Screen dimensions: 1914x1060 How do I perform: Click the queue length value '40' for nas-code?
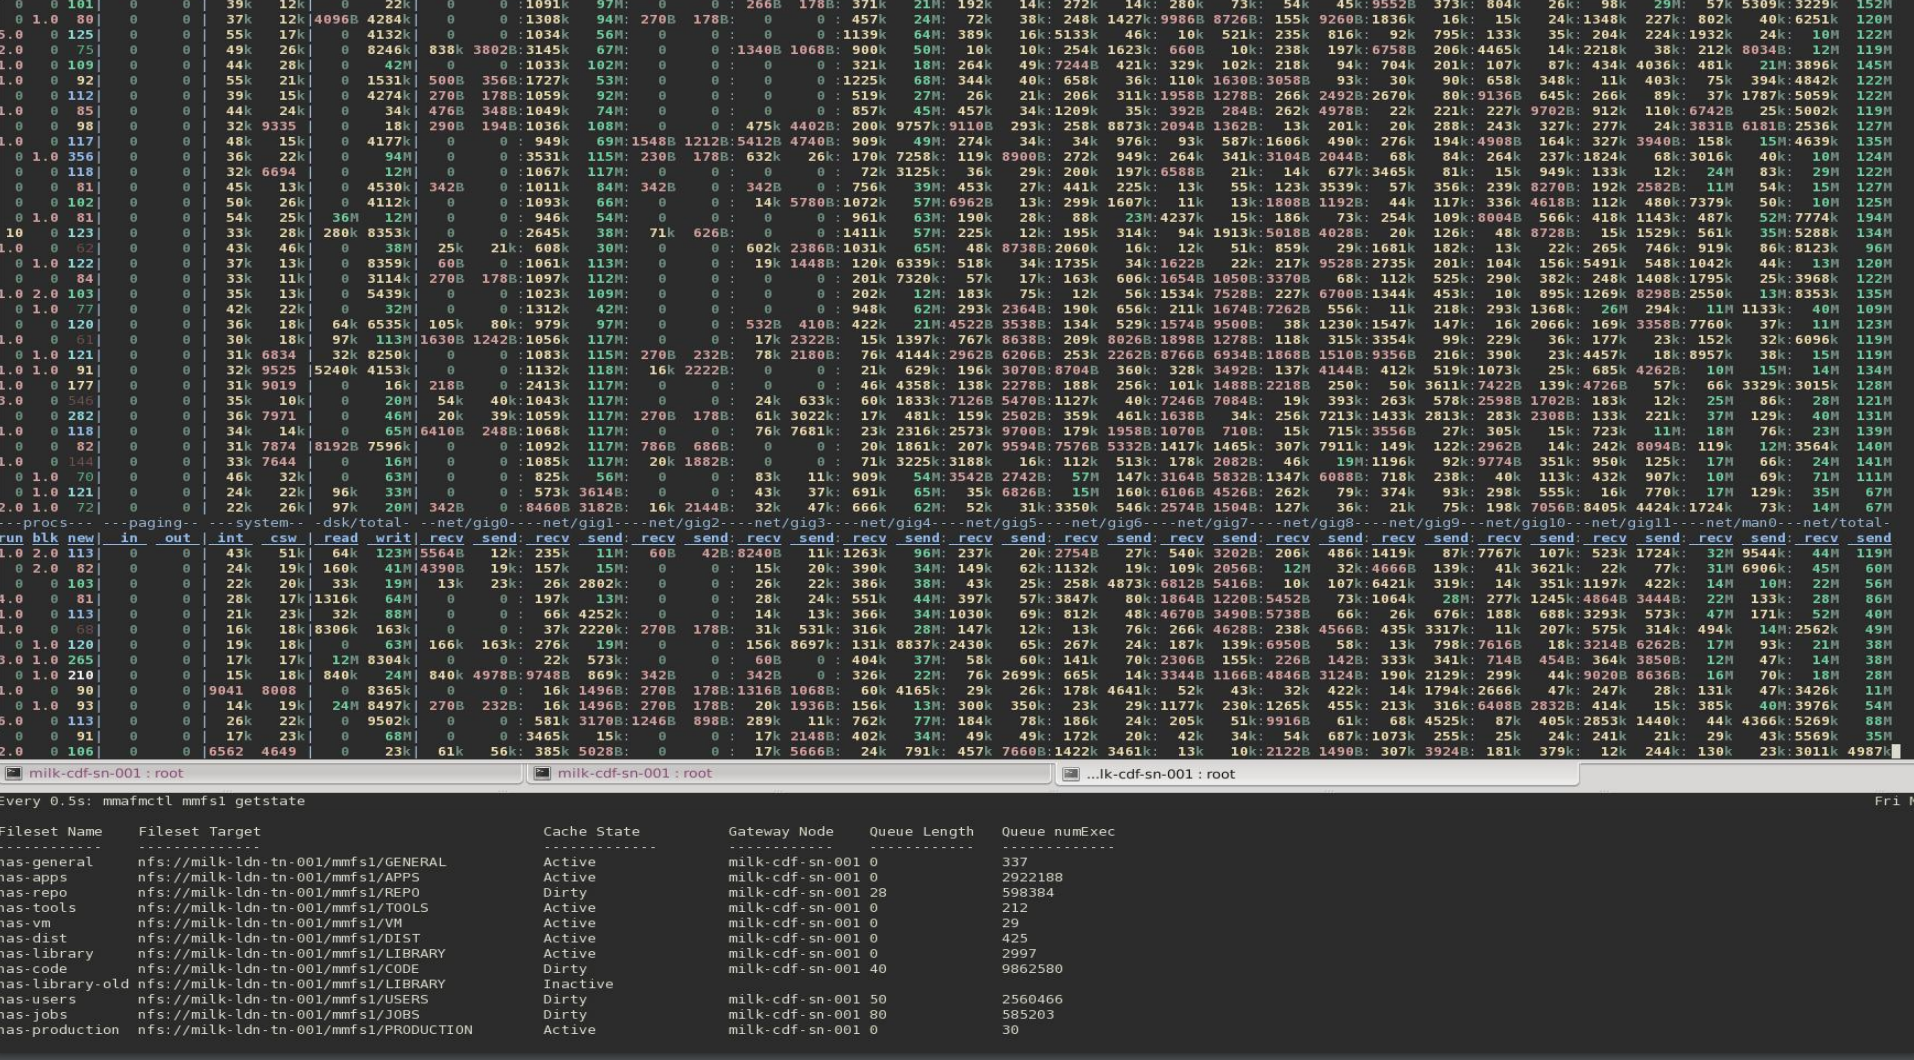click(878, 969)
